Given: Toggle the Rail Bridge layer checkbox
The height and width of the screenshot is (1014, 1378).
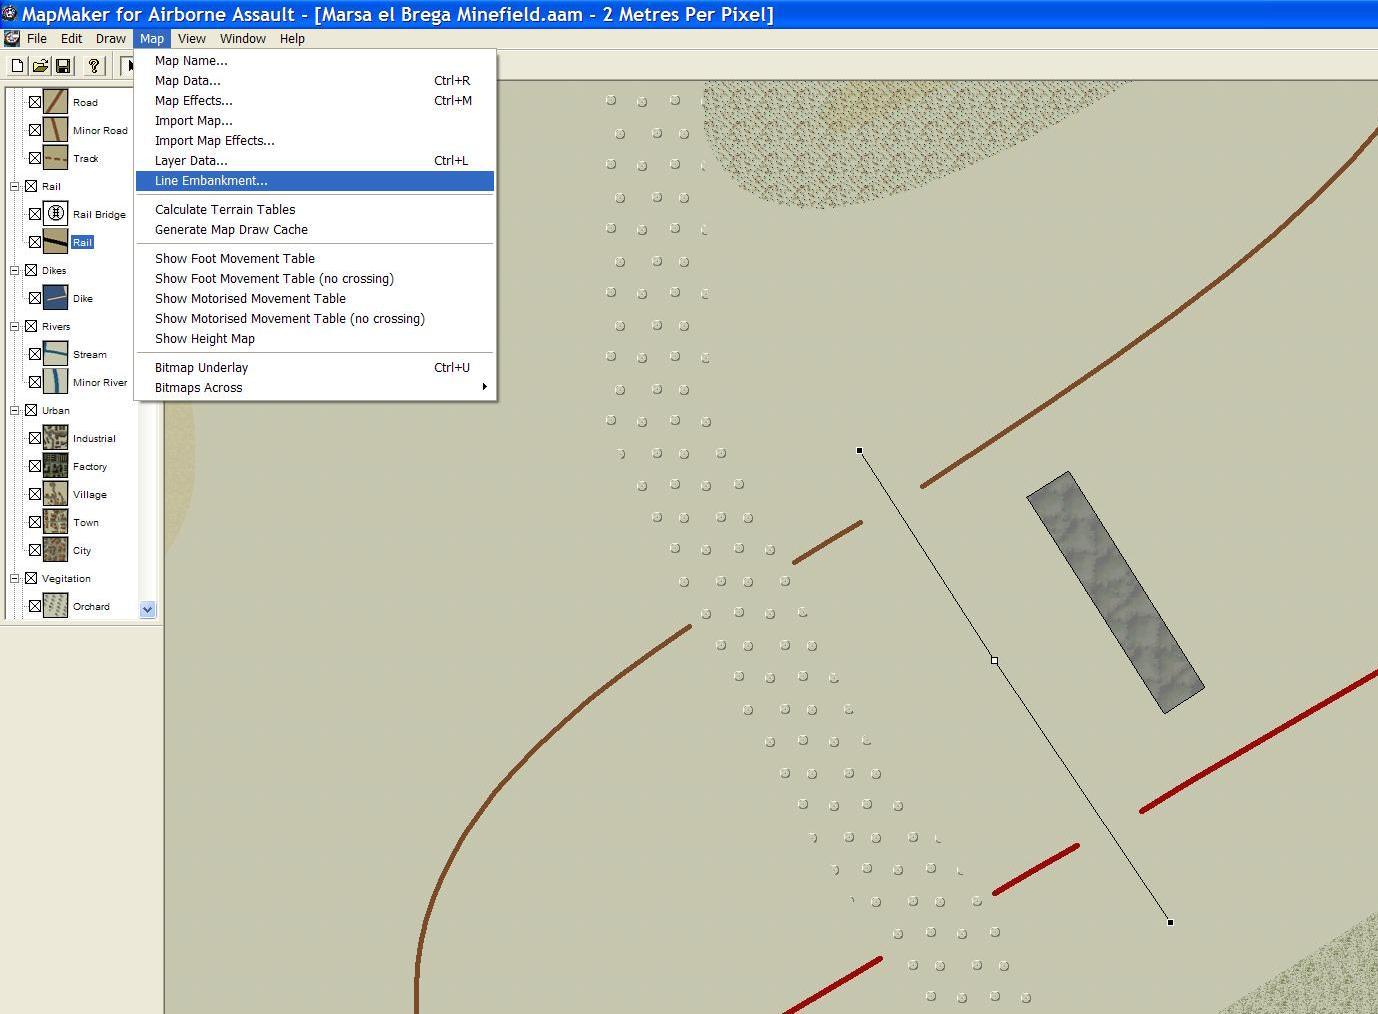Looking at the screenshot, I should [x=35, y=214].
